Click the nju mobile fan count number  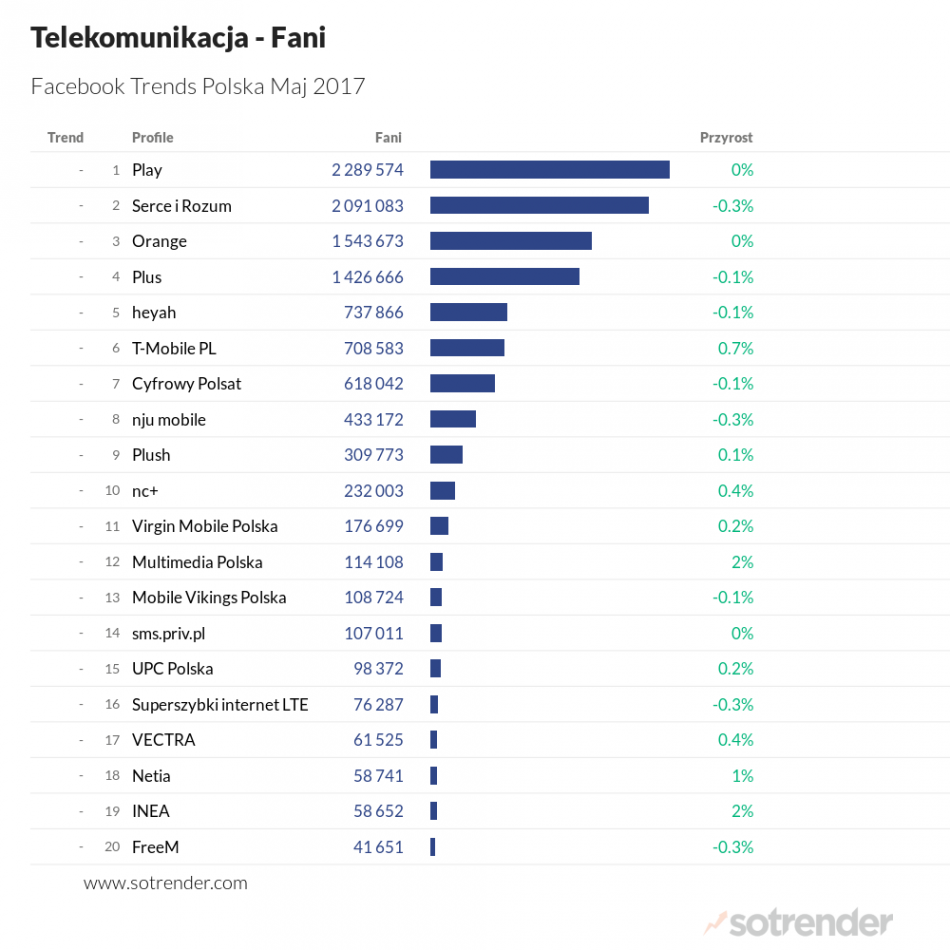(373, 419)
